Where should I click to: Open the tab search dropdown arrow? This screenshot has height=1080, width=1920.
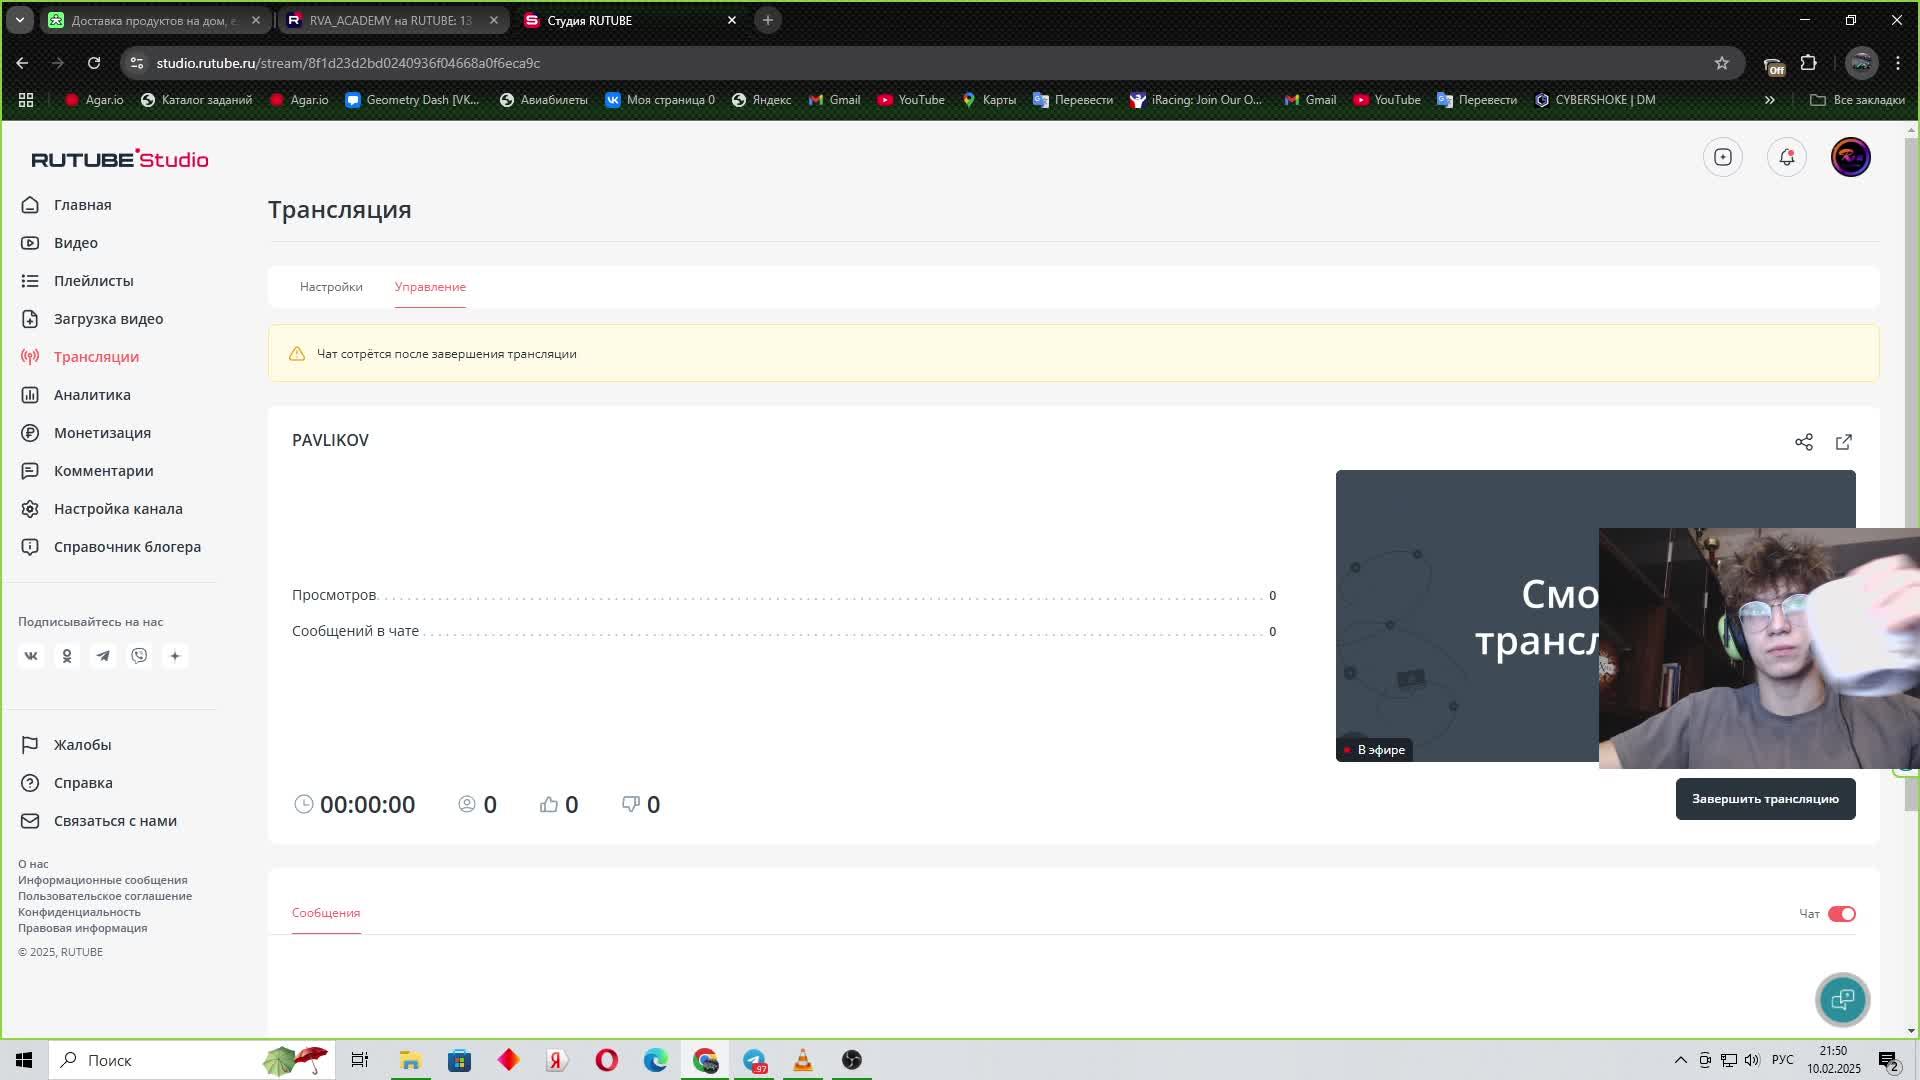pyautogui.click(x=19, y=20)
